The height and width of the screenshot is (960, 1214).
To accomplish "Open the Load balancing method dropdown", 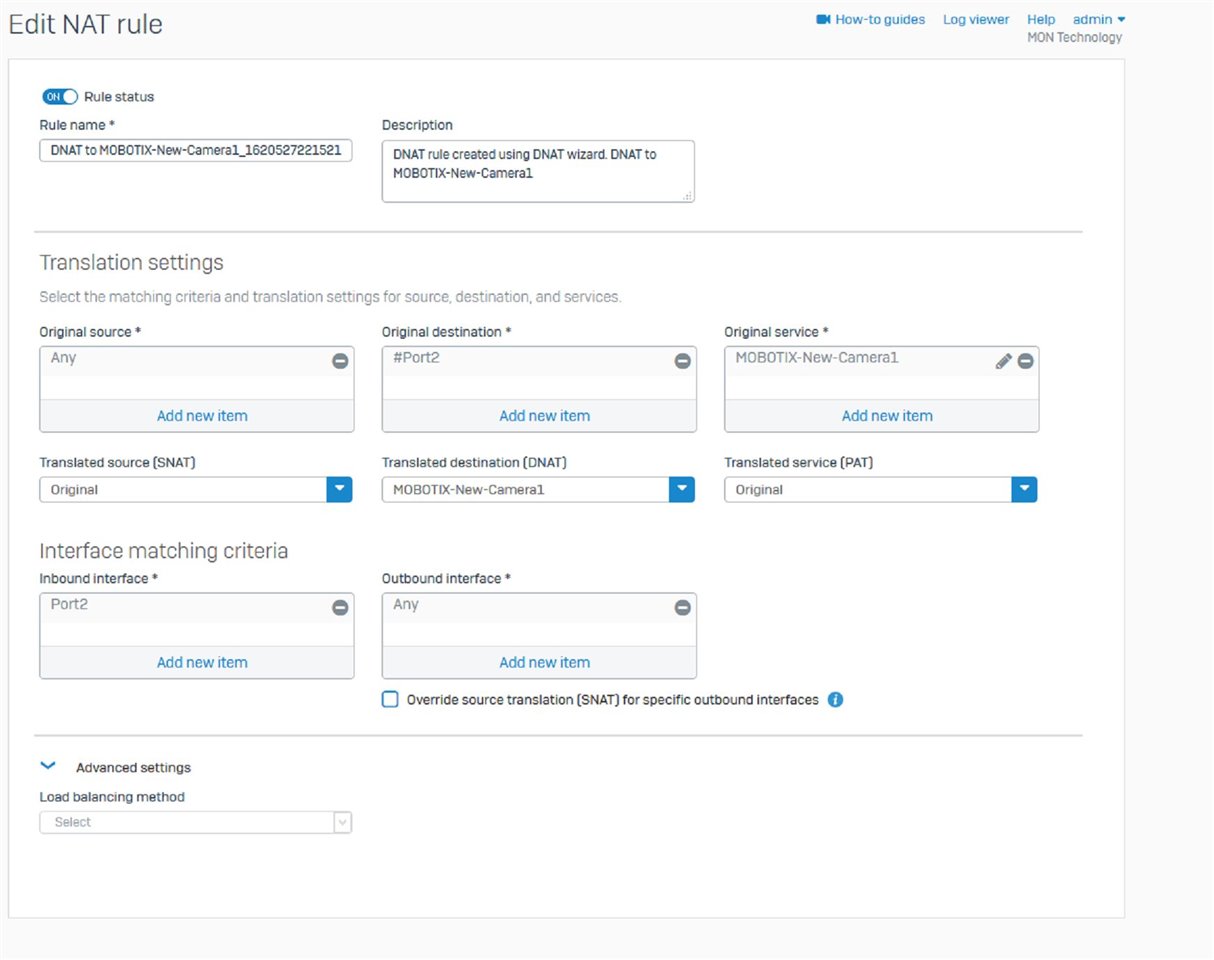I will coord(196,822).
